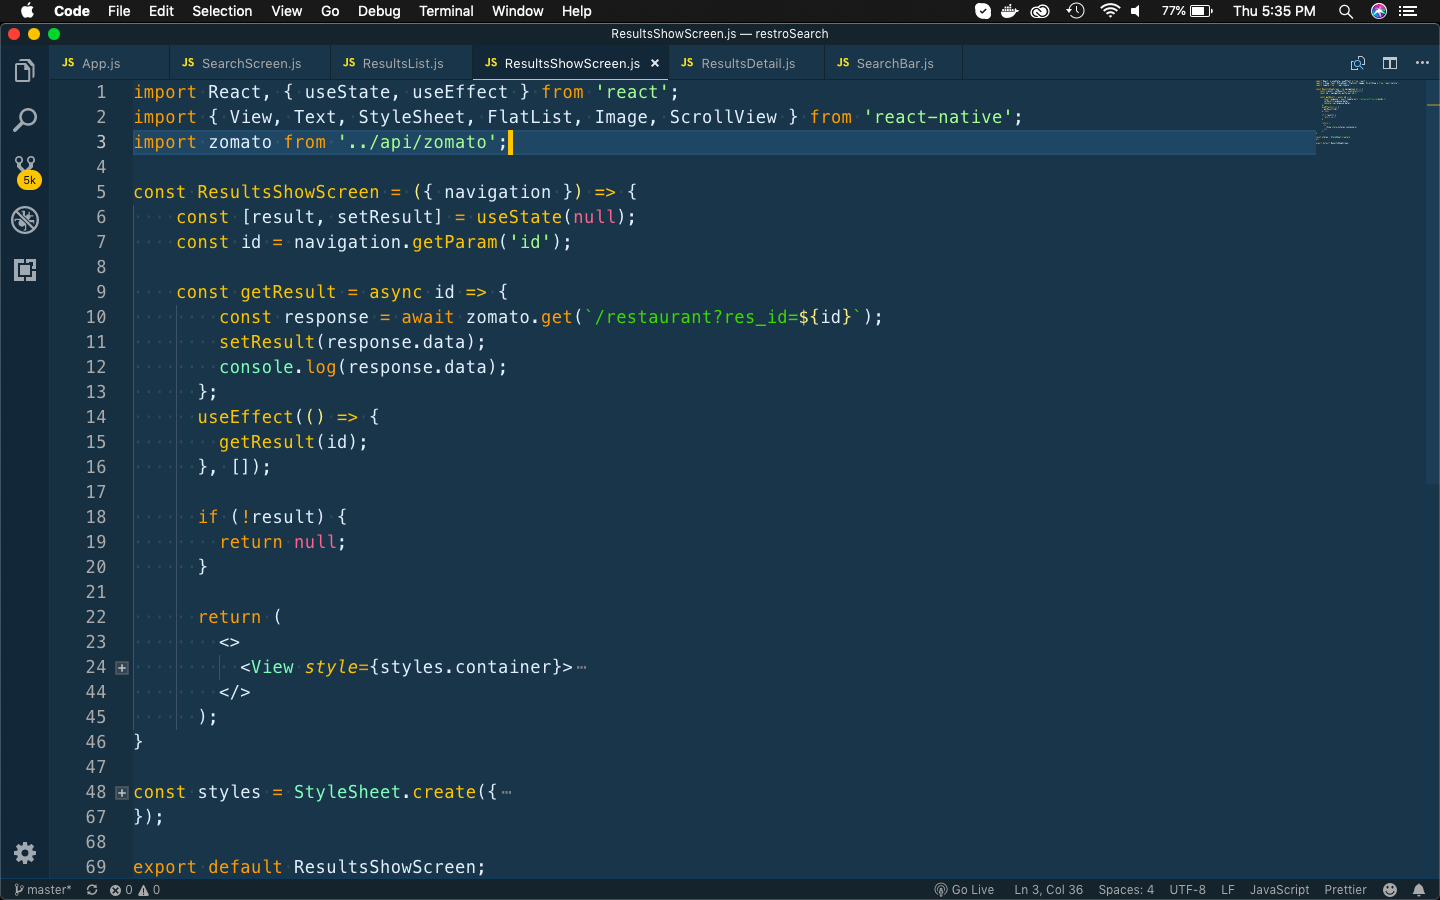Click the Prettier status bar item
Screen dimensions: 1440x900
[1345, 890]
